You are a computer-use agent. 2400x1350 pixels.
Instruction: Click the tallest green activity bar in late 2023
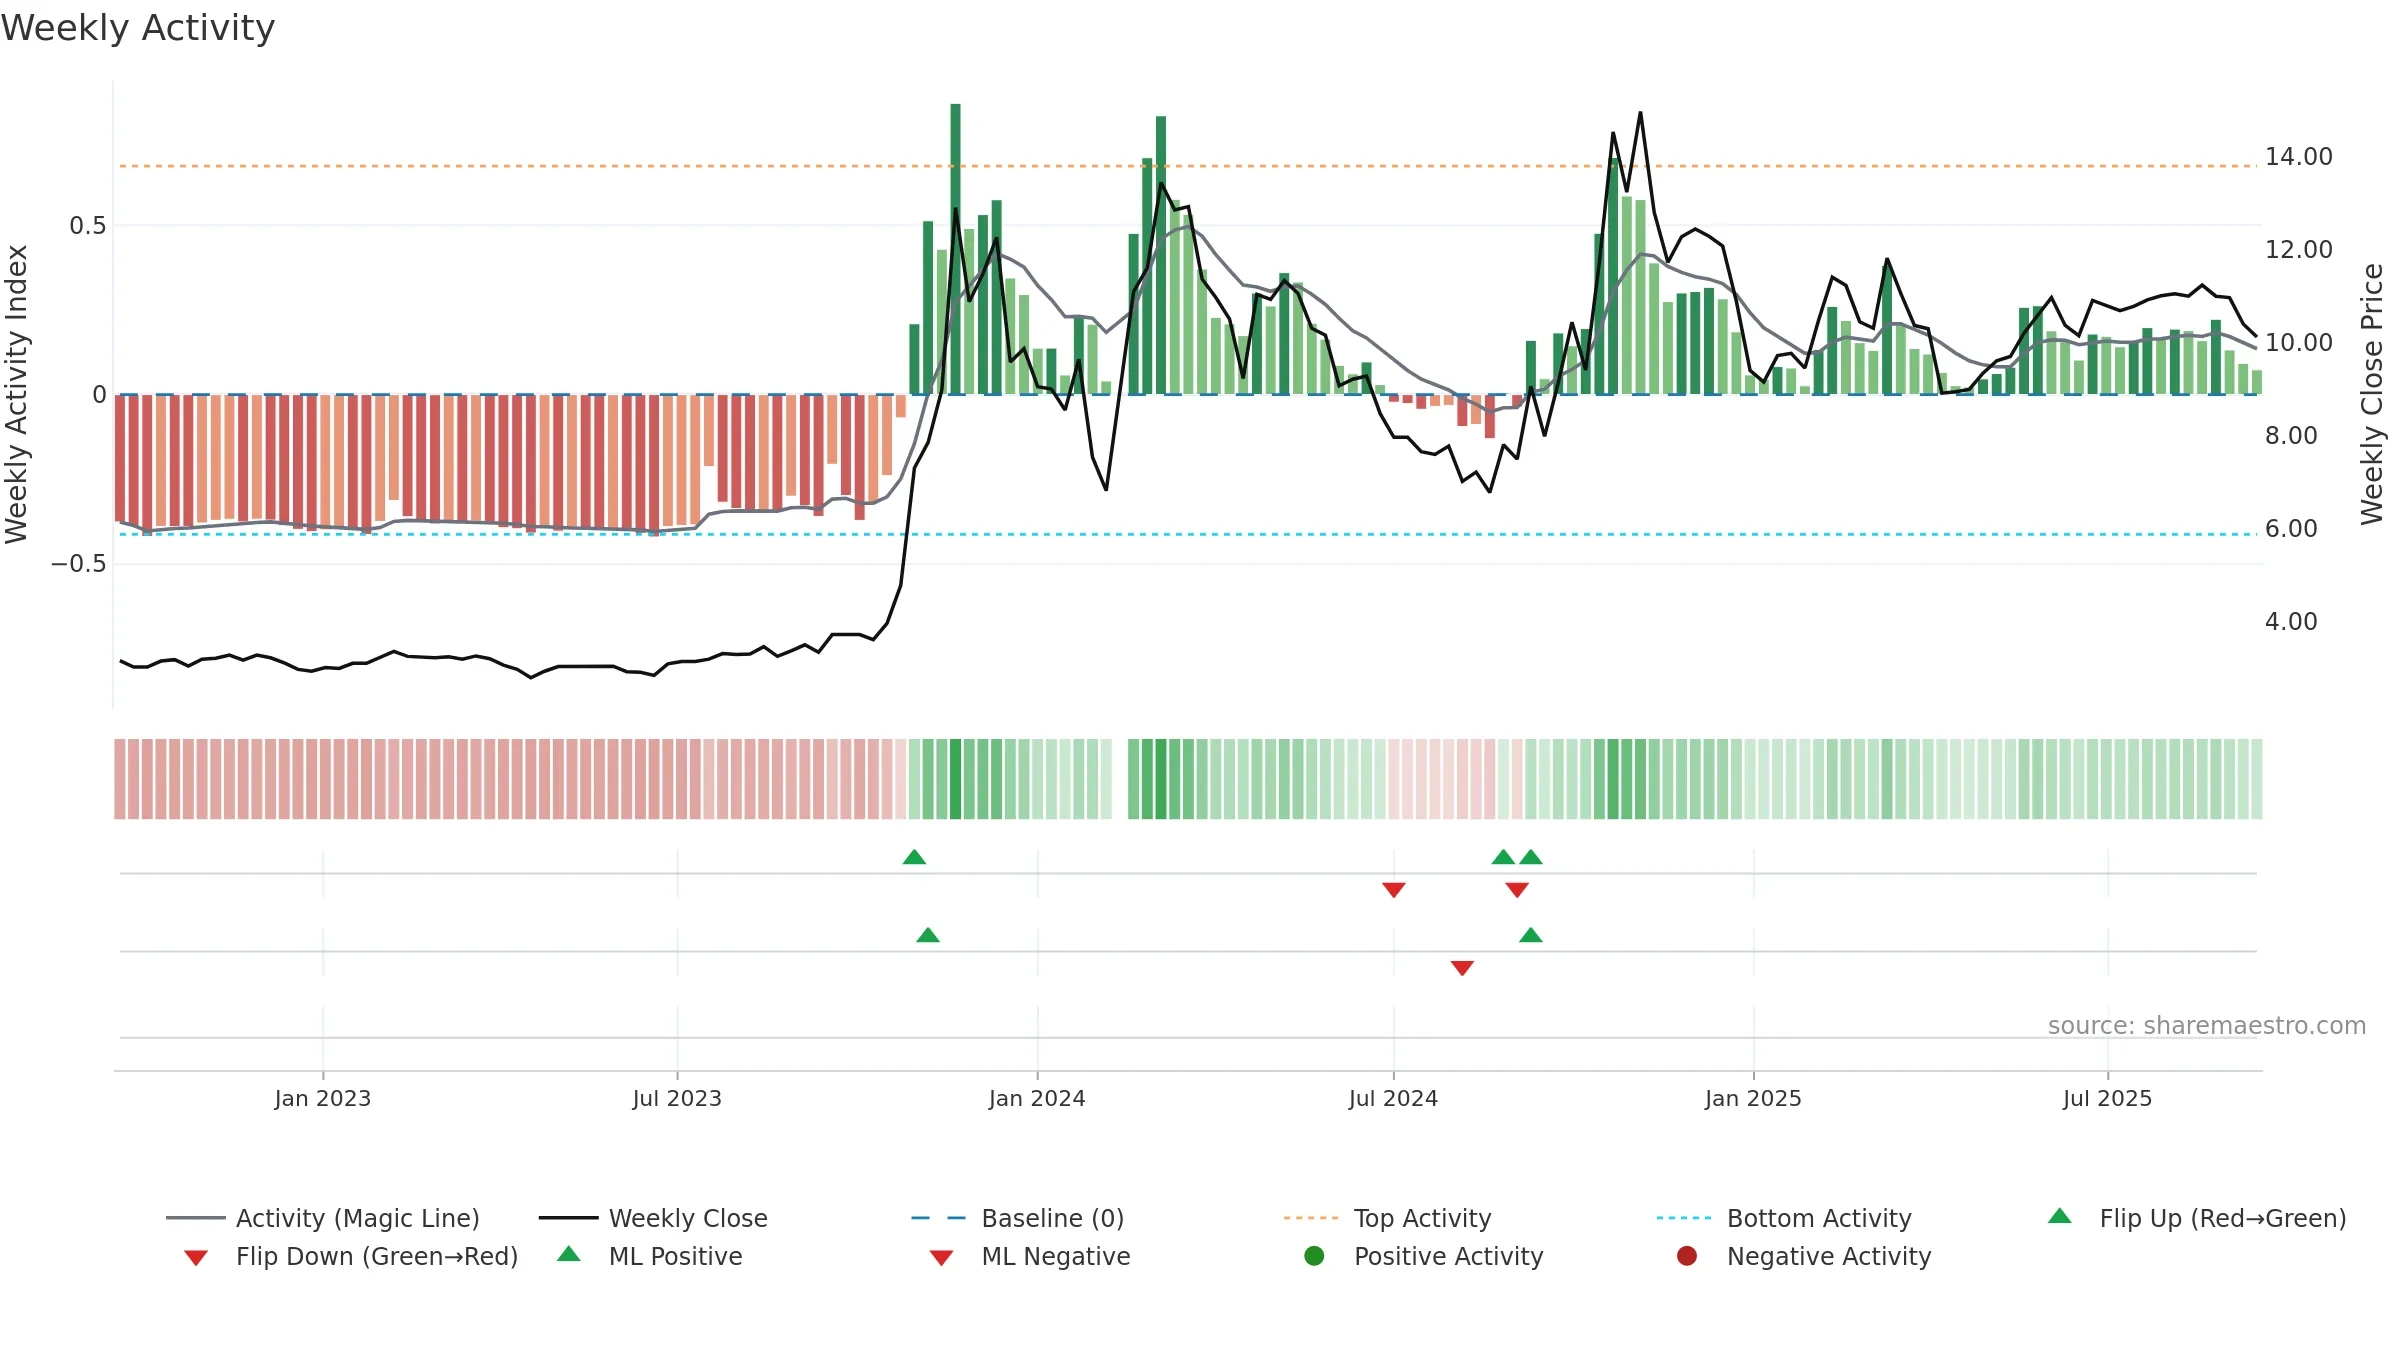pos(955,249)
